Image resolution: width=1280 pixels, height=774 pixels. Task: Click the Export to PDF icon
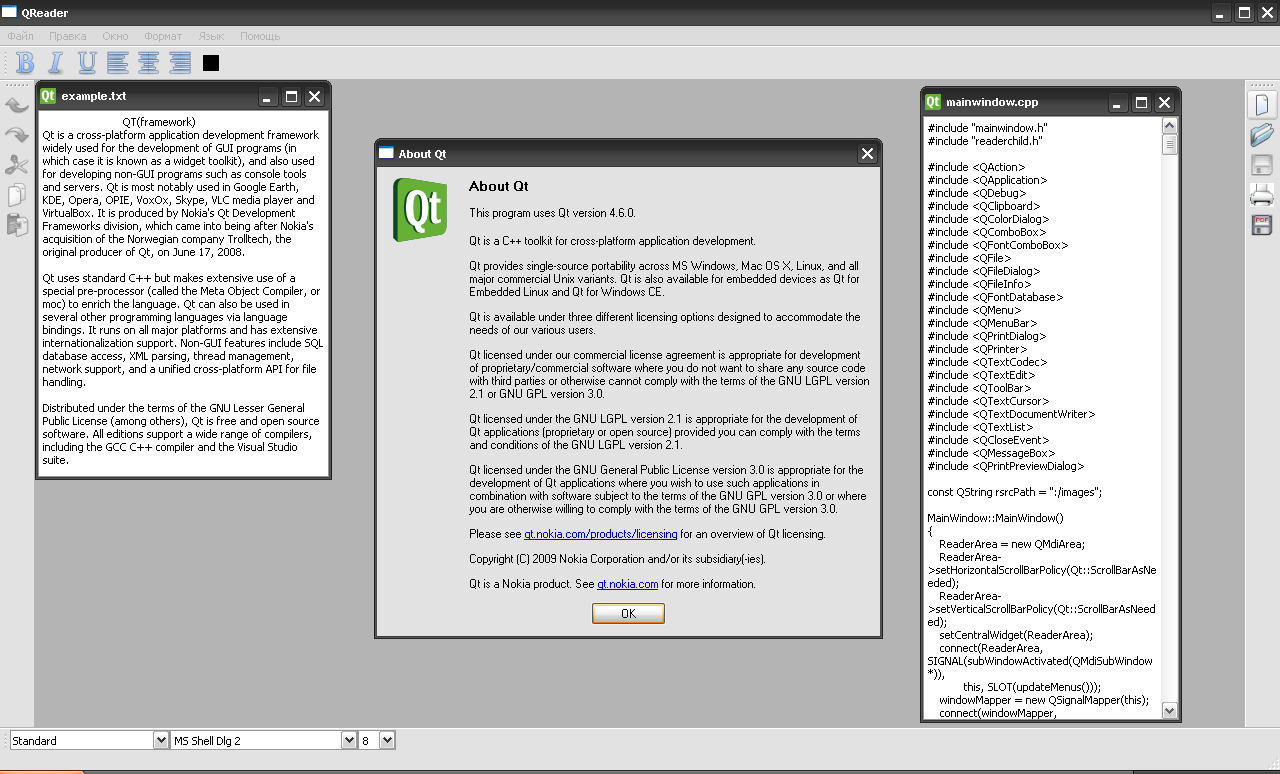[1262, 225]
